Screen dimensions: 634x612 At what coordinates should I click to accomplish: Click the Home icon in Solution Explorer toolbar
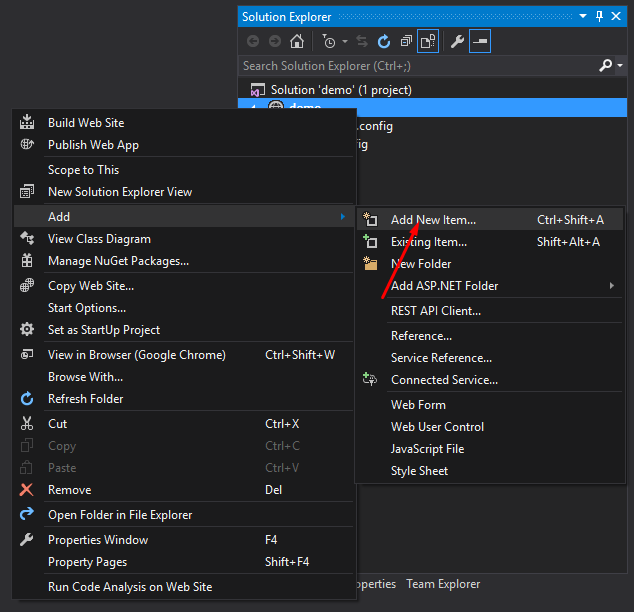pos(297,41)
